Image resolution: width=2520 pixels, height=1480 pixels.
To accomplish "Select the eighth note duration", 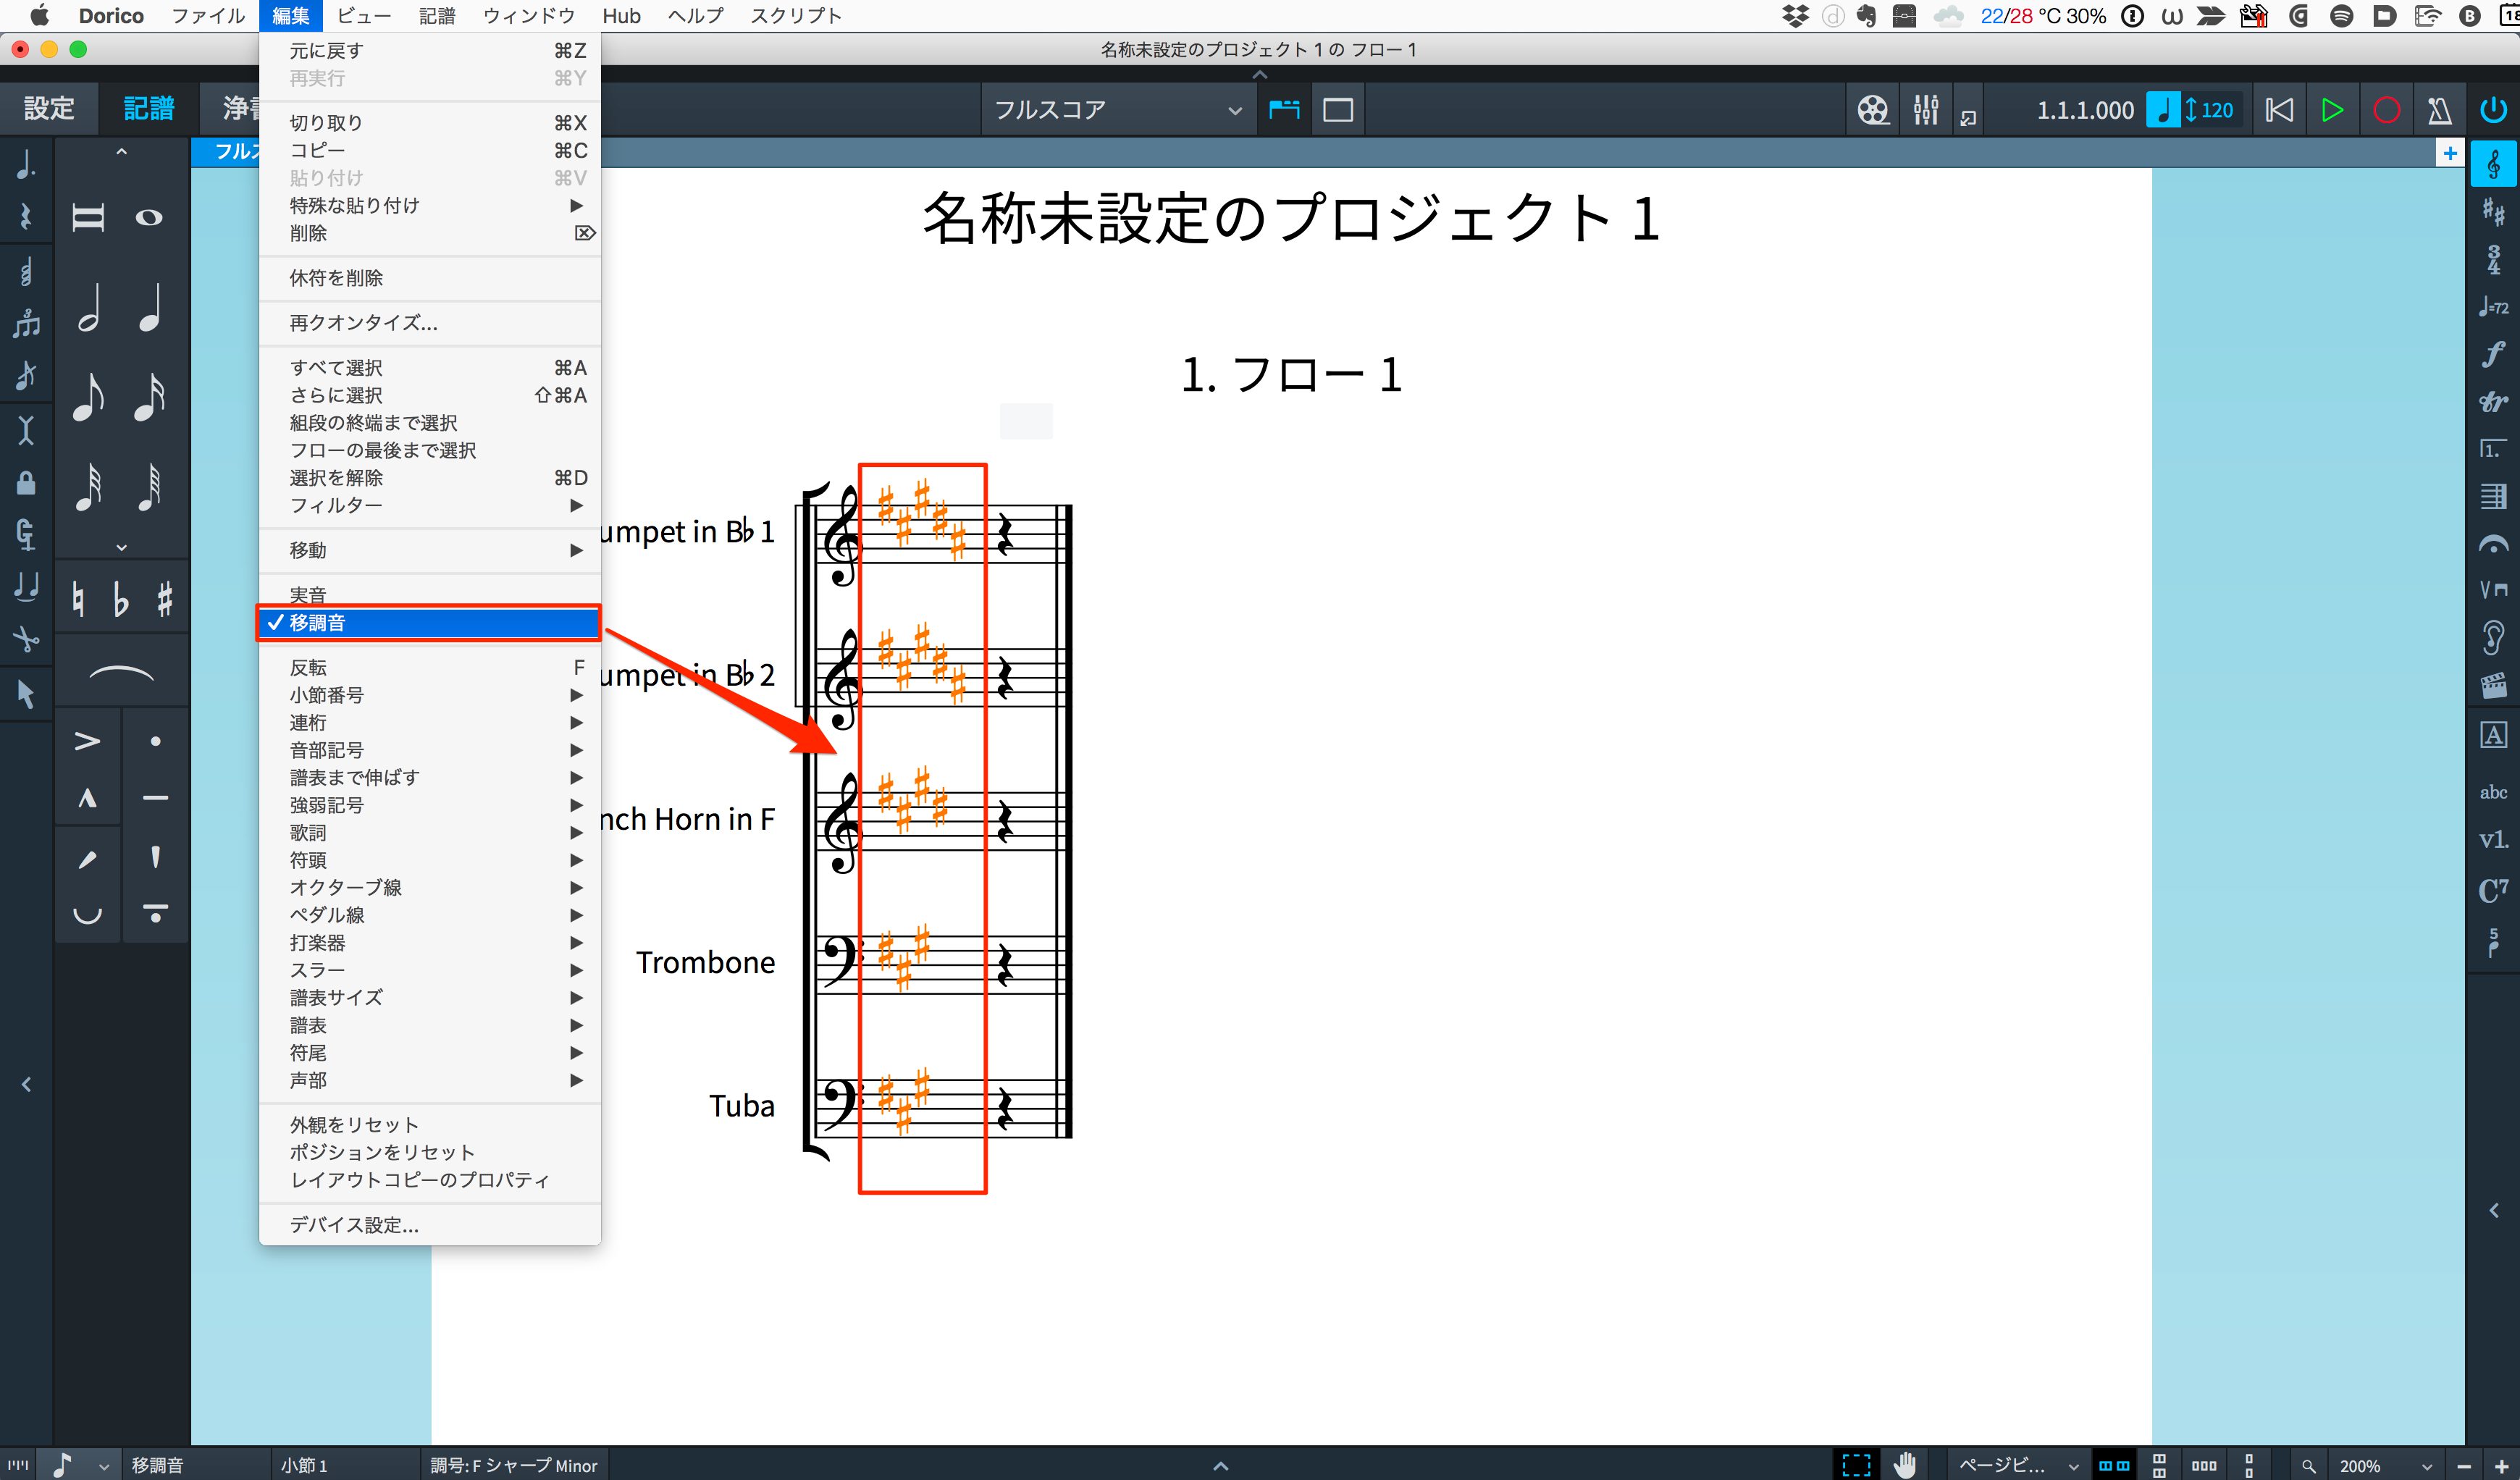I will pyautogui.click(x=89, y=397).
